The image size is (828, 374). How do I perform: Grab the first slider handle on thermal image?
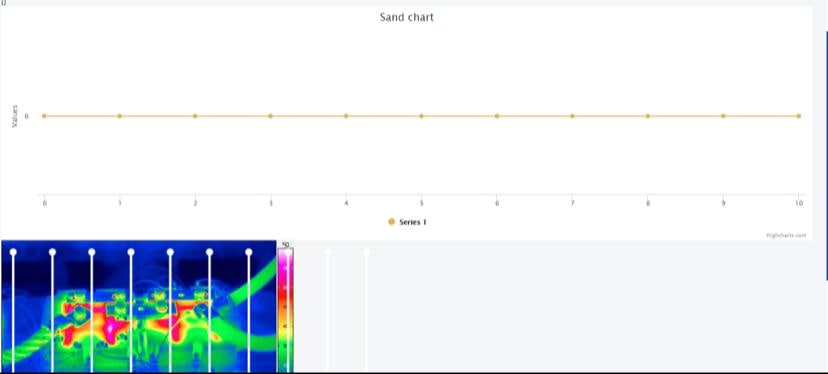point(13,253)
